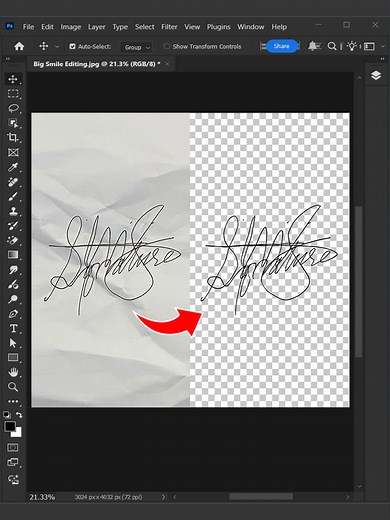
Task: Open the Edit menu
Action: 47,27
